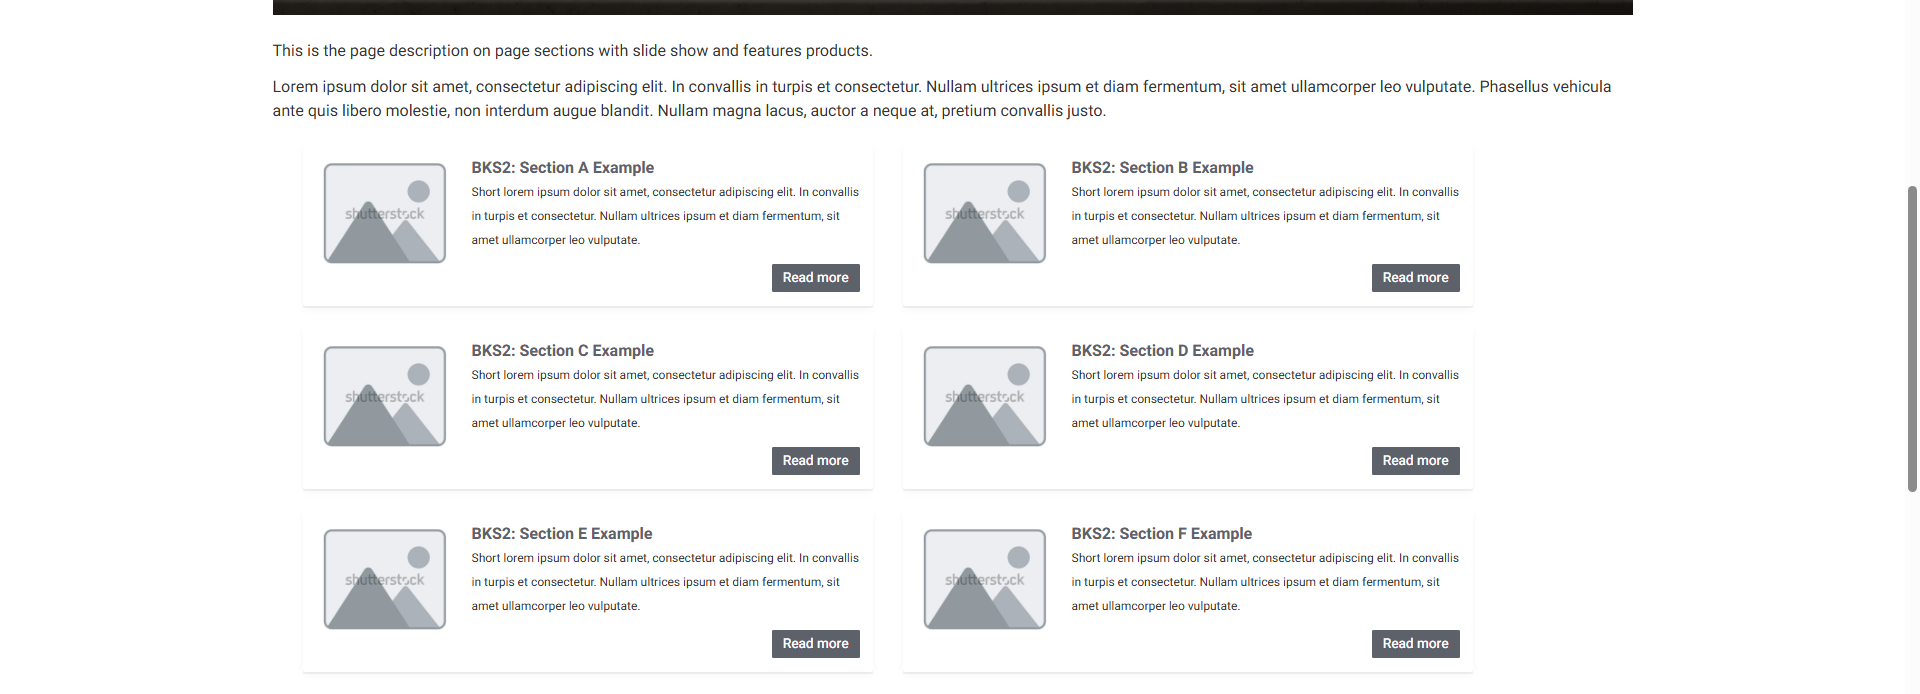Open Section B Example placeholder image
This screenshot has height=694, width=1920.
985,213
